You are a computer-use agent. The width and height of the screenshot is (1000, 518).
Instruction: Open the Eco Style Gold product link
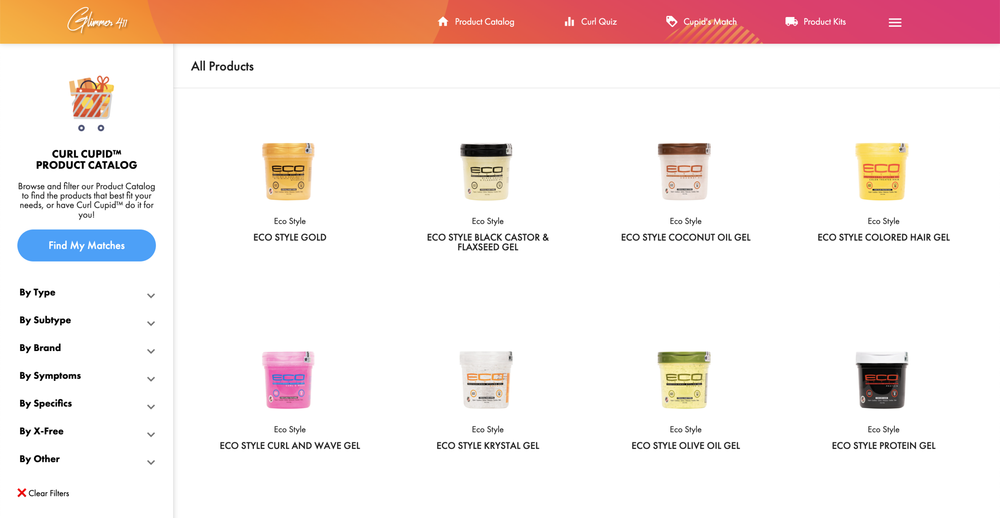pyautogui.click(x=290, y=237)
